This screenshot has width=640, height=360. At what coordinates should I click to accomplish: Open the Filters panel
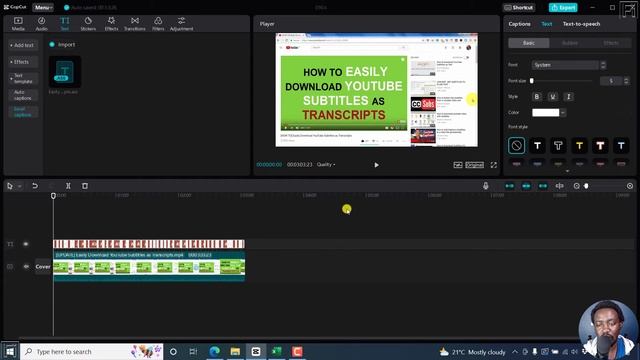pyautogui.click(x=158, y=24)
